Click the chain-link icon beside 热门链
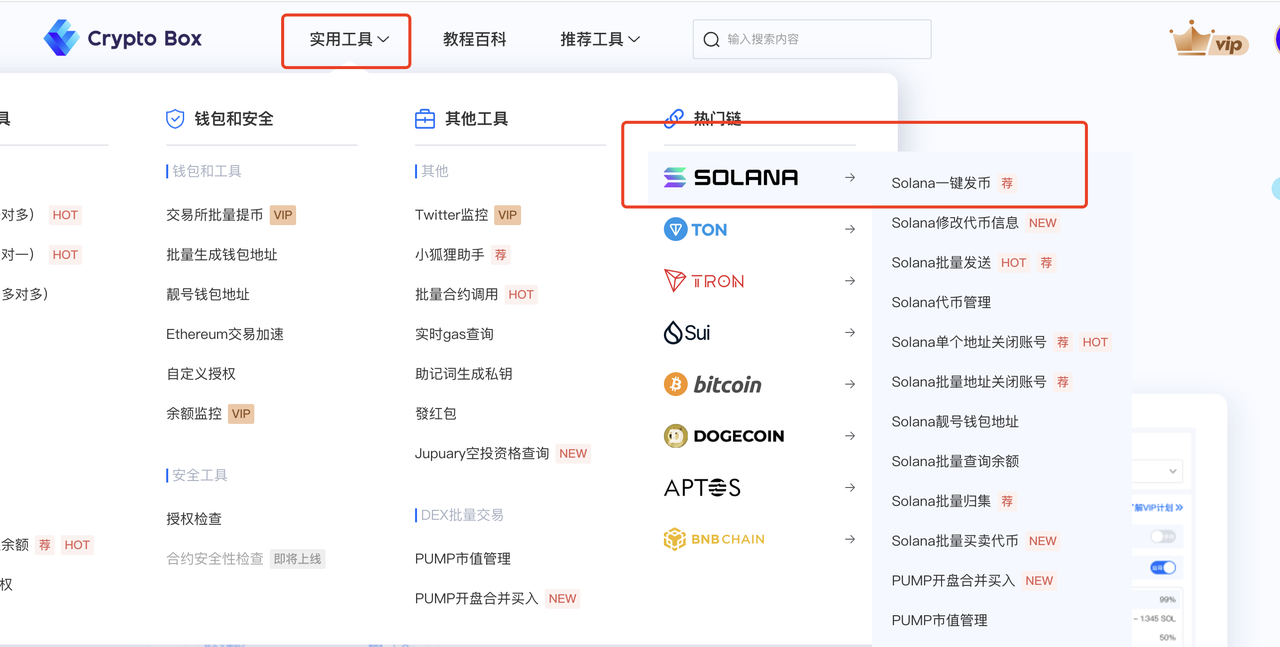The height and width of the screenshot is (647, 1280). (x=674, y=119)
